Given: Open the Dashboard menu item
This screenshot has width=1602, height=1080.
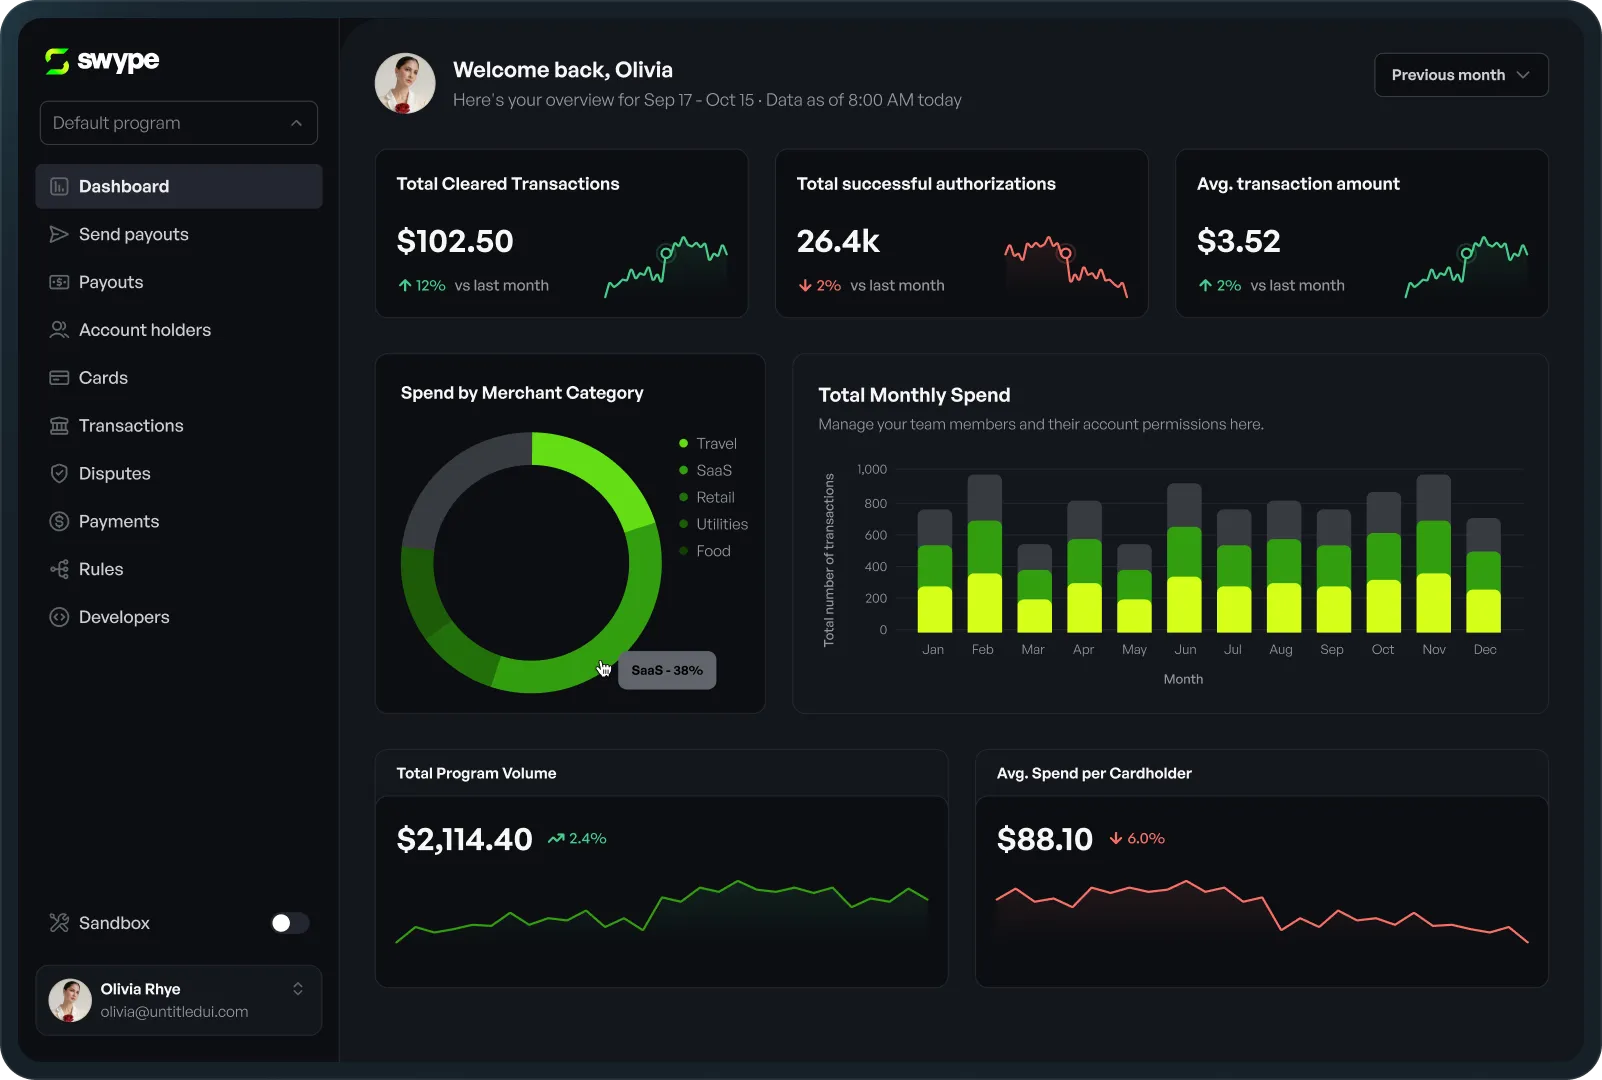Looking at the screenshot, I should click(x=179, y=187).
